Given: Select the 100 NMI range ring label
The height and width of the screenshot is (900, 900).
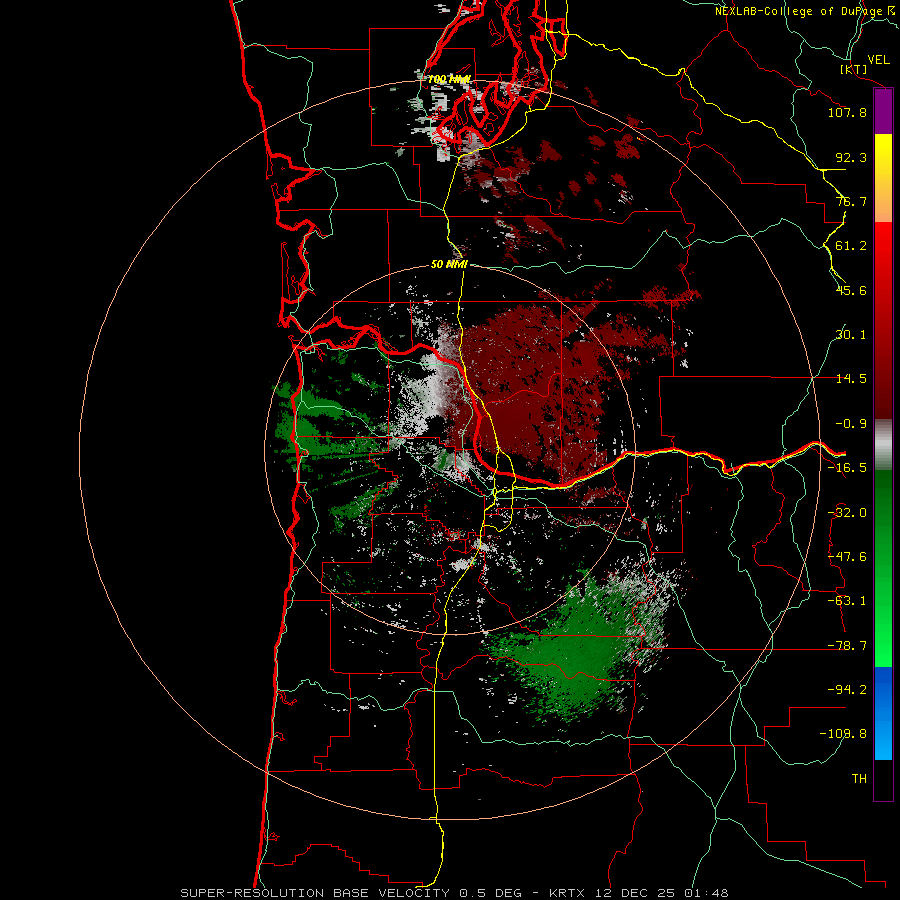Looking at the screenshot, I should (x=449, y=79).
